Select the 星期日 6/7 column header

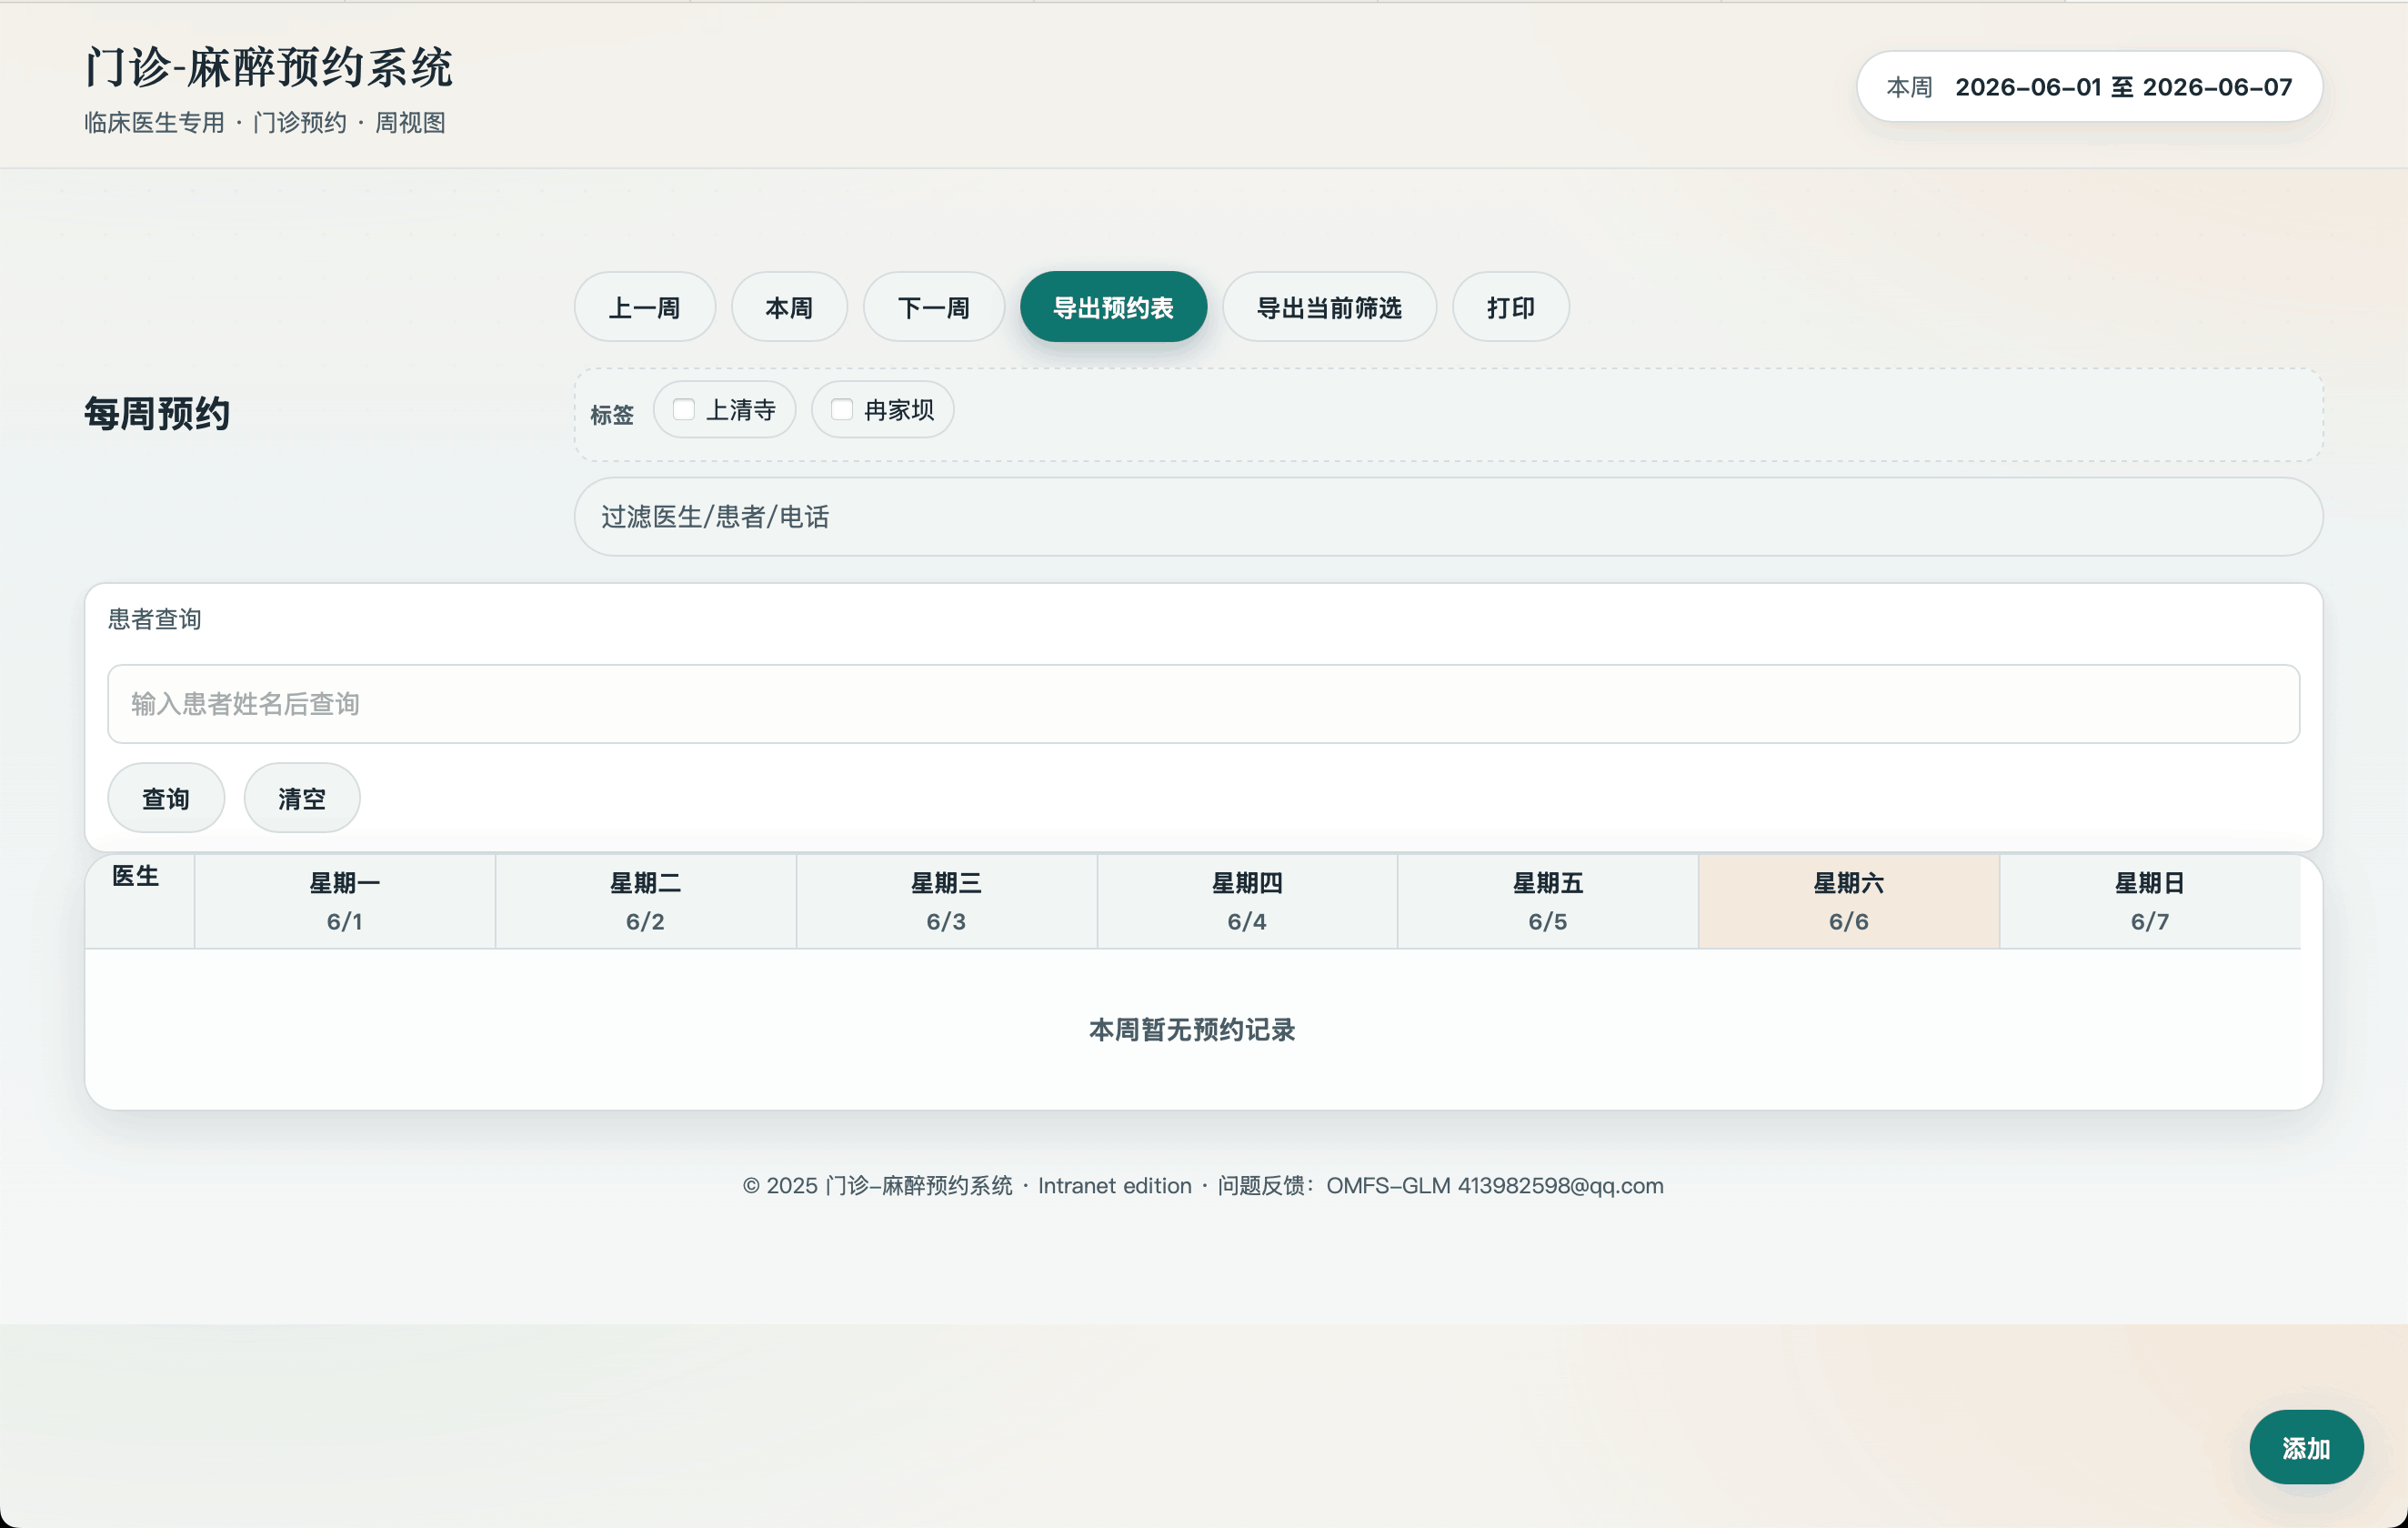click(2150, 901)
